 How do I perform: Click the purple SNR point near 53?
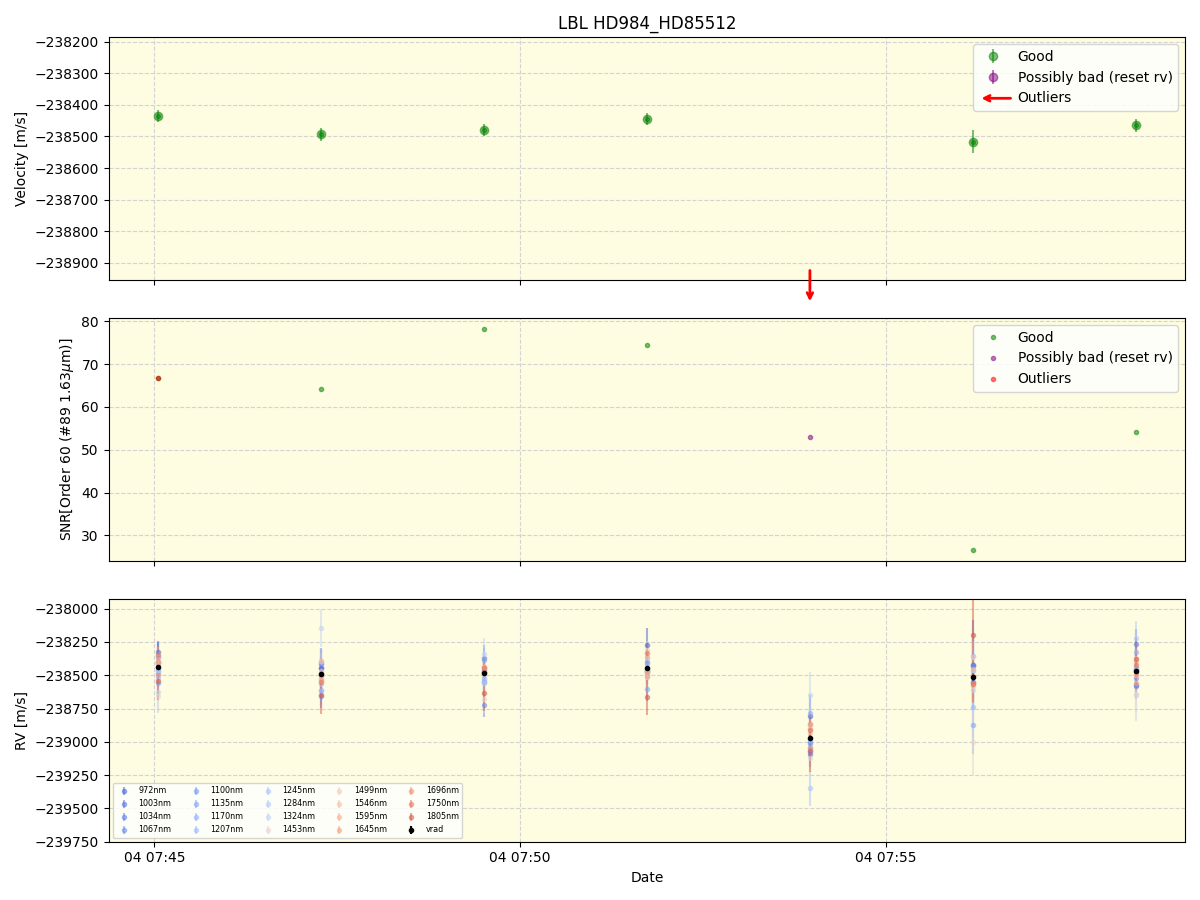click(810, 437)
